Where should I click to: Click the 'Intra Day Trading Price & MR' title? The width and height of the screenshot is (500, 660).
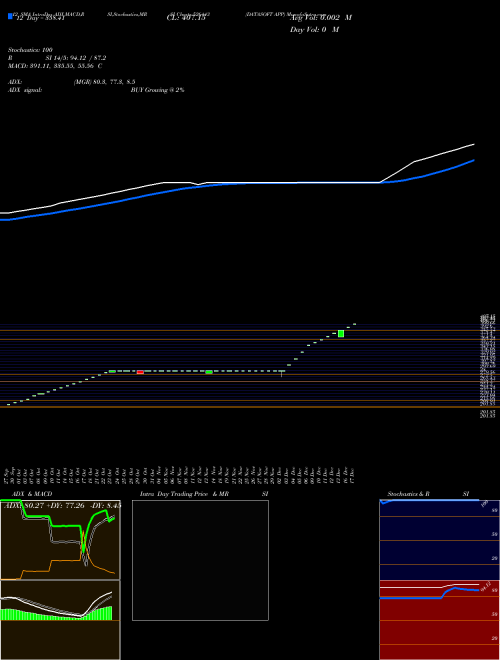(185, 494)
